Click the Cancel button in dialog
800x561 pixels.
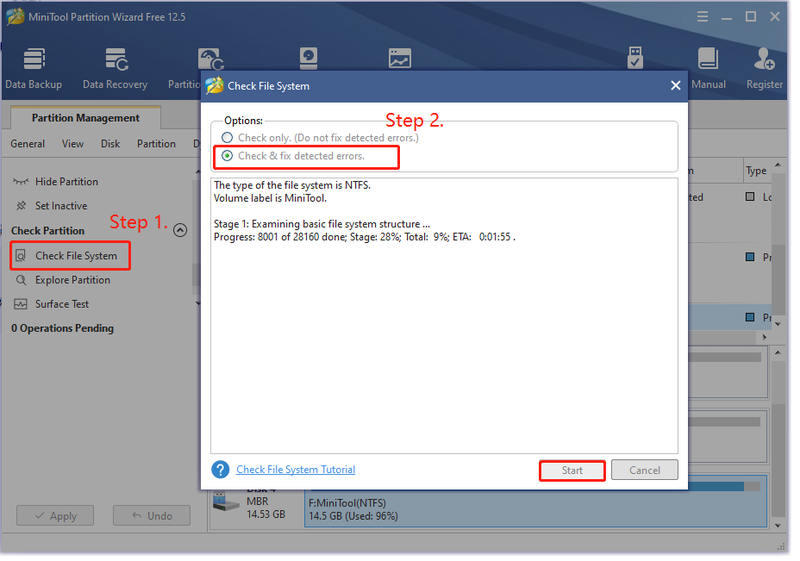tap(644, 470)
